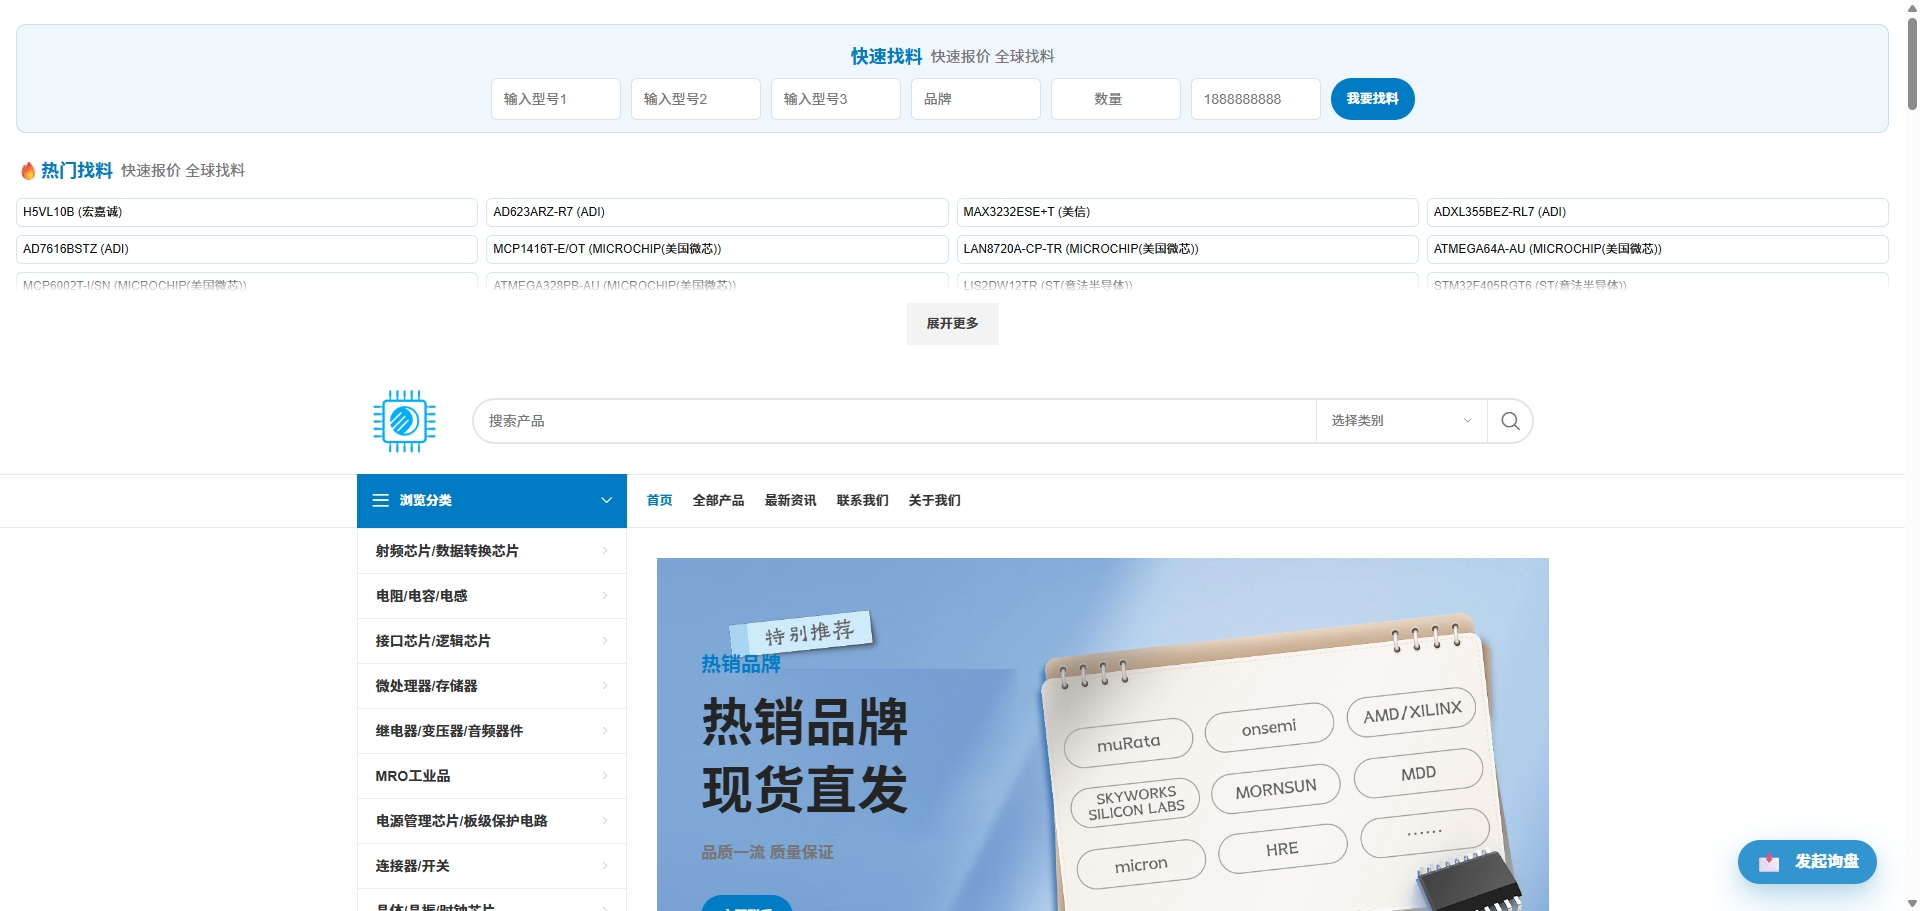Viewport: 1920px width, 911px height.
Task: Expand MRO工业品 category arrow
Action: (605, 776)
